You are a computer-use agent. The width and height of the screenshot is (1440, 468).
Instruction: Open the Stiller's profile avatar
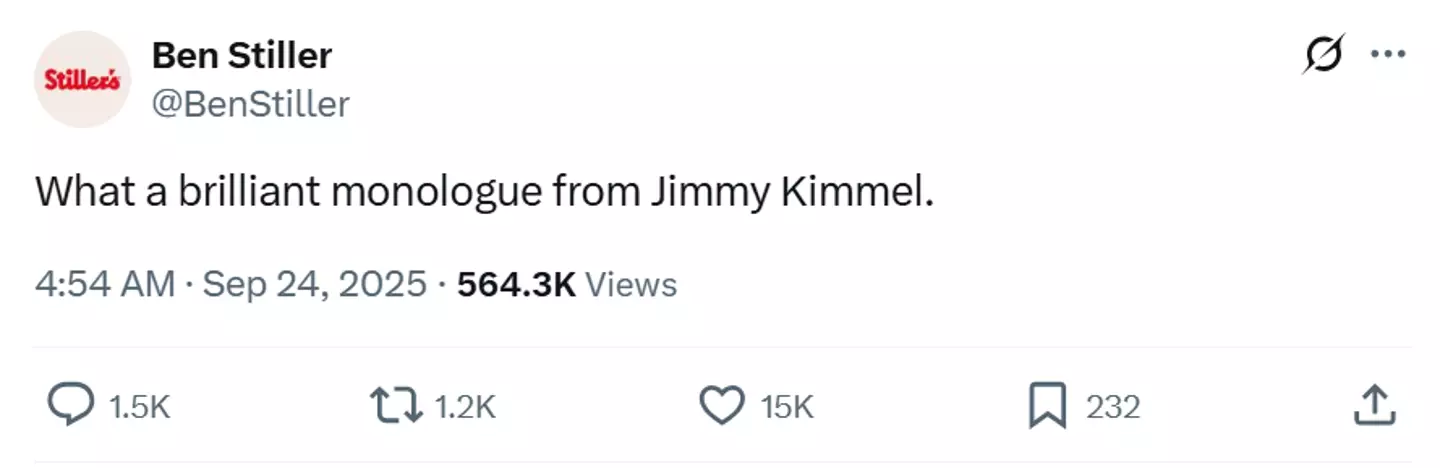[82, 80]
